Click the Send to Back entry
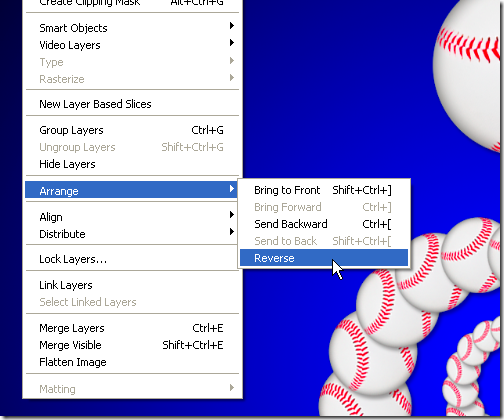 pos(324,241)
